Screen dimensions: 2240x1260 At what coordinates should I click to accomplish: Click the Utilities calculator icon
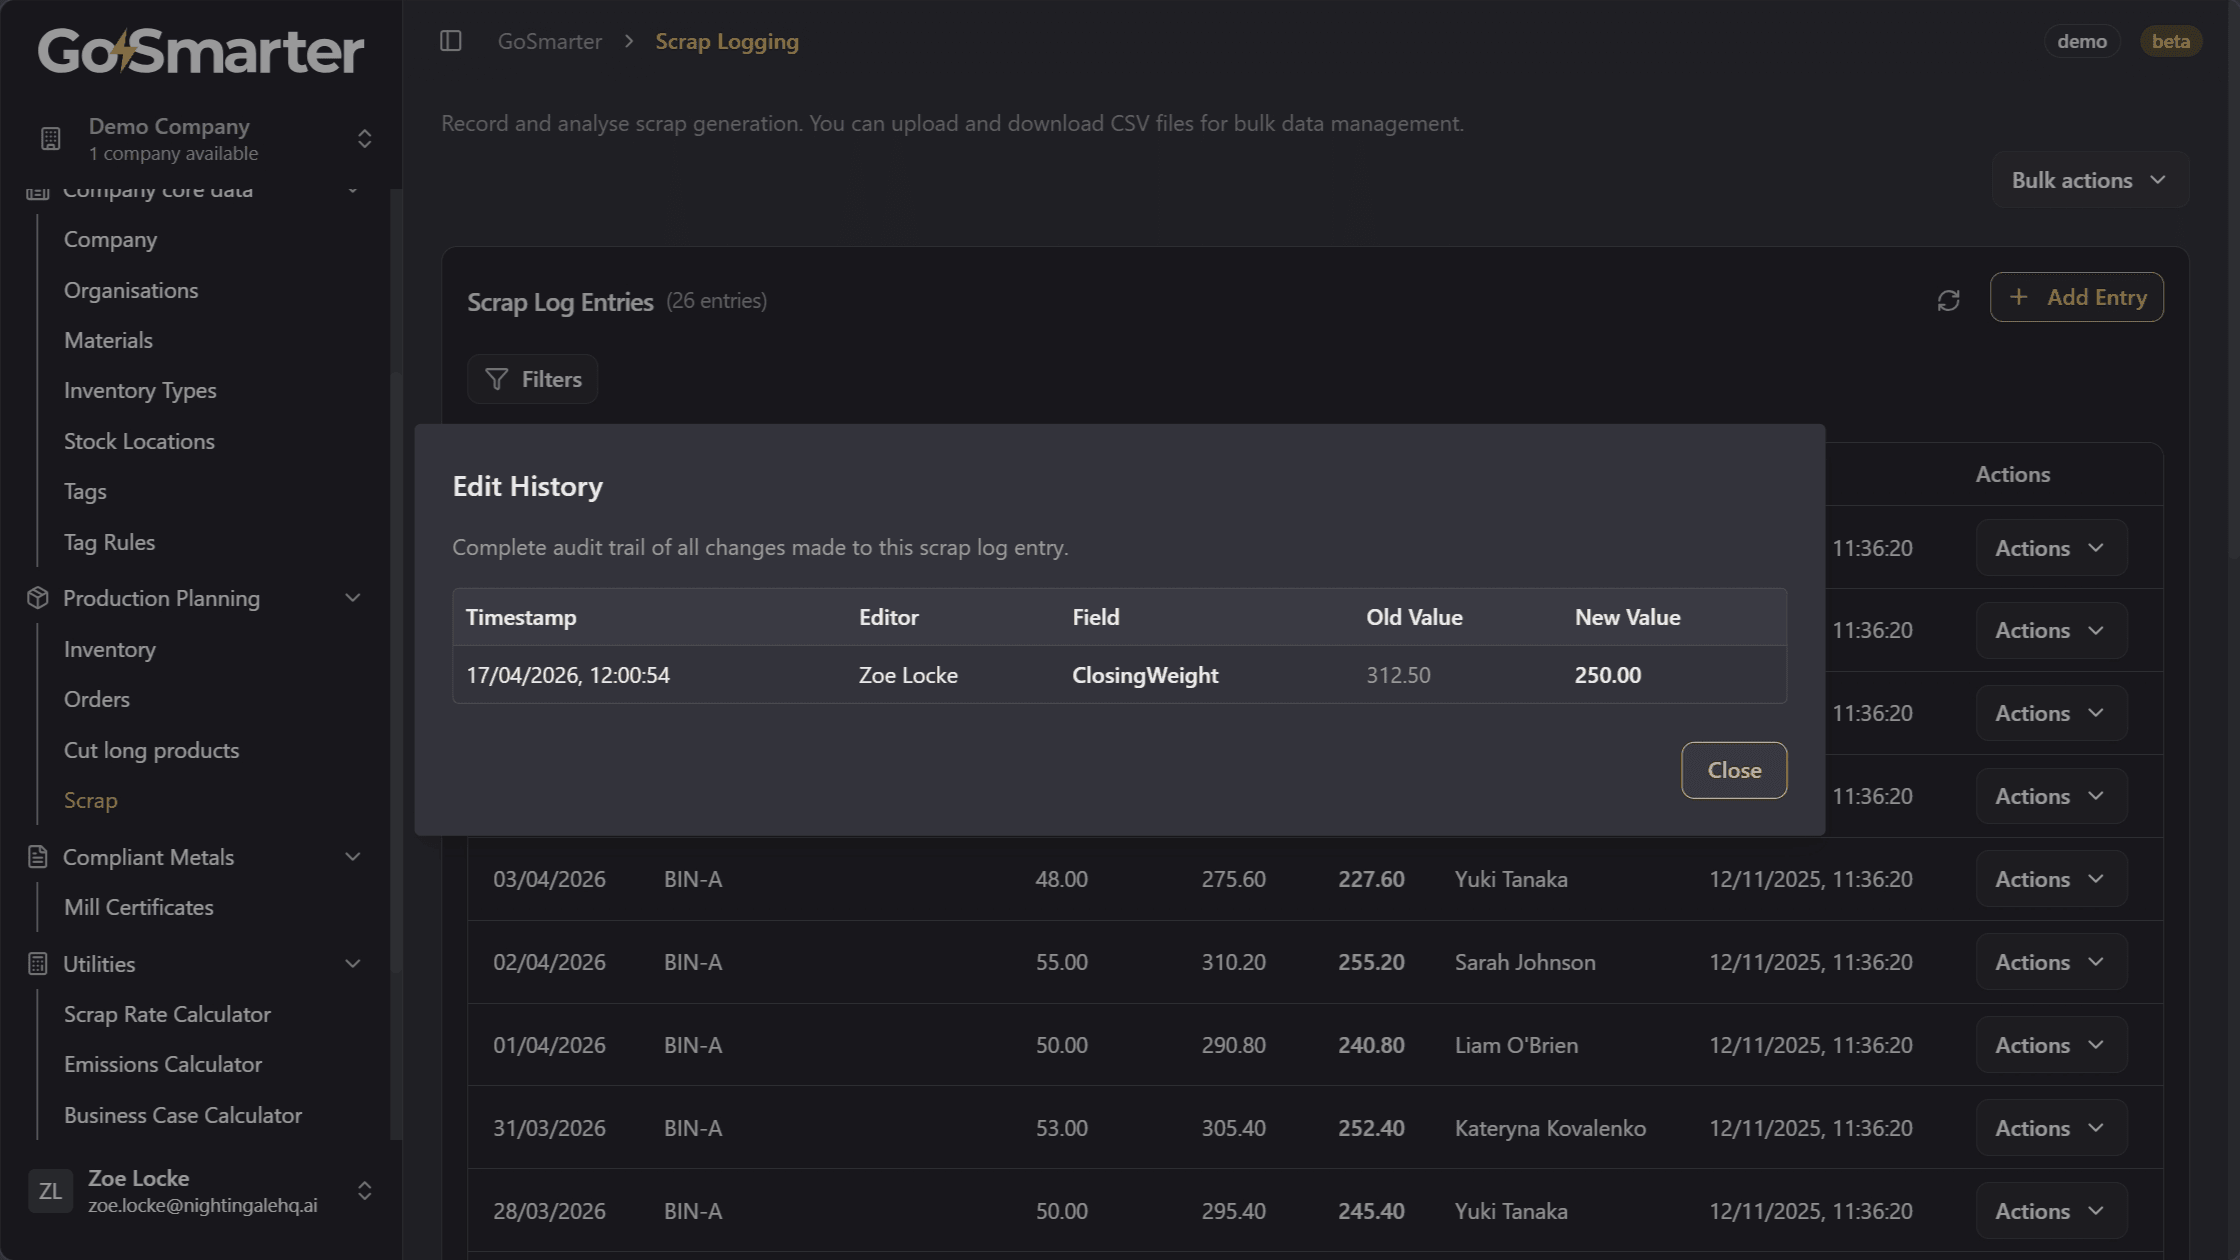tap(37, 963)
